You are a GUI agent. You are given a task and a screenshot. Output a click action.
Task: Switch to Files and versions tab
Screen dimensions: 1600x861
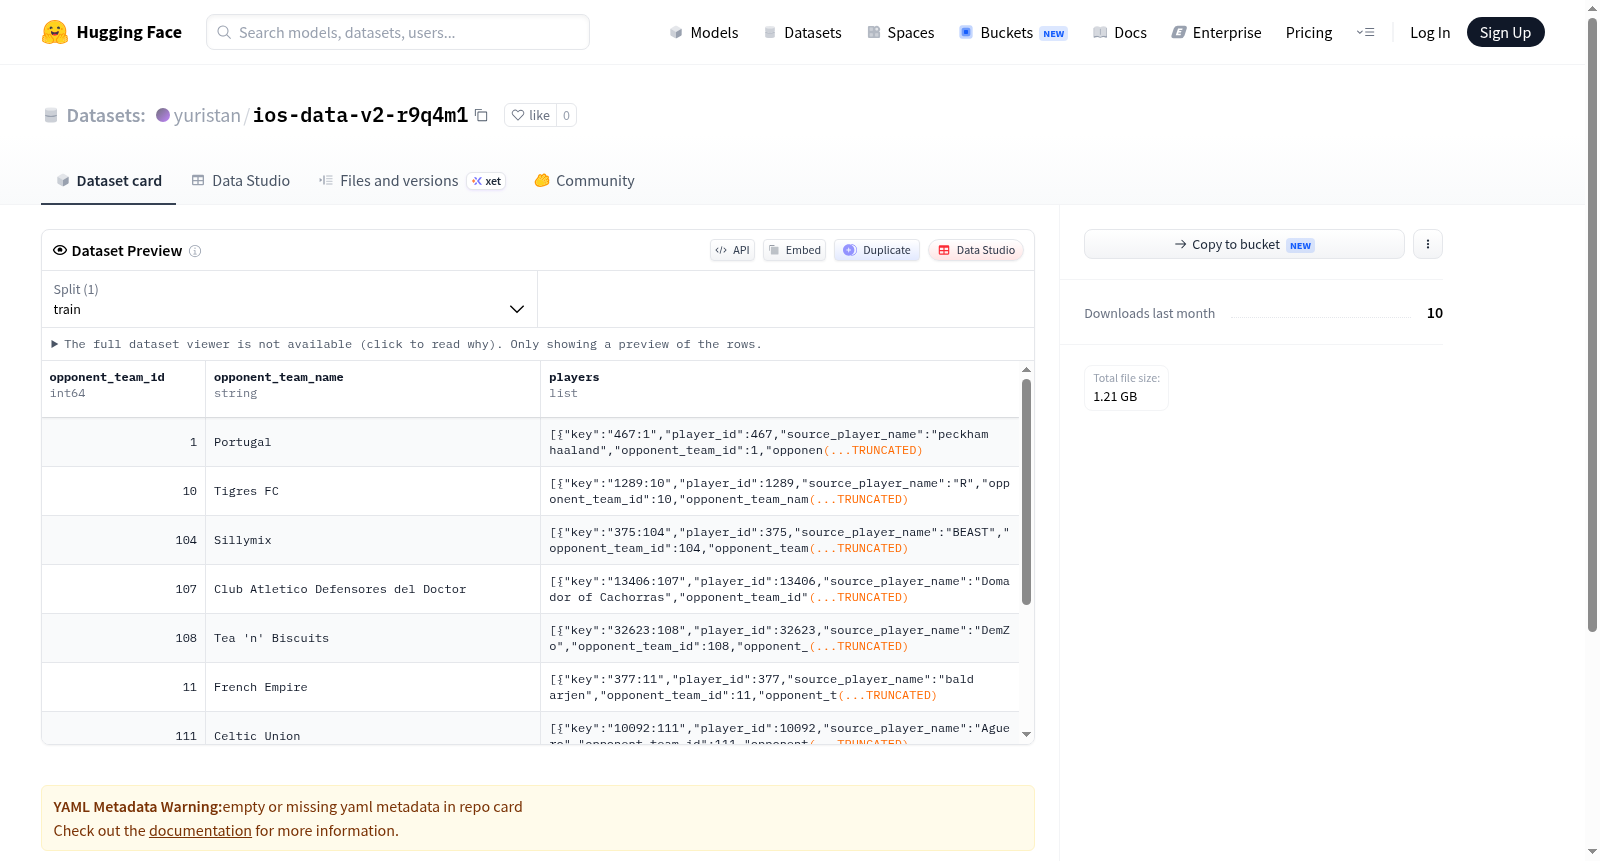(x=412, y=181)
